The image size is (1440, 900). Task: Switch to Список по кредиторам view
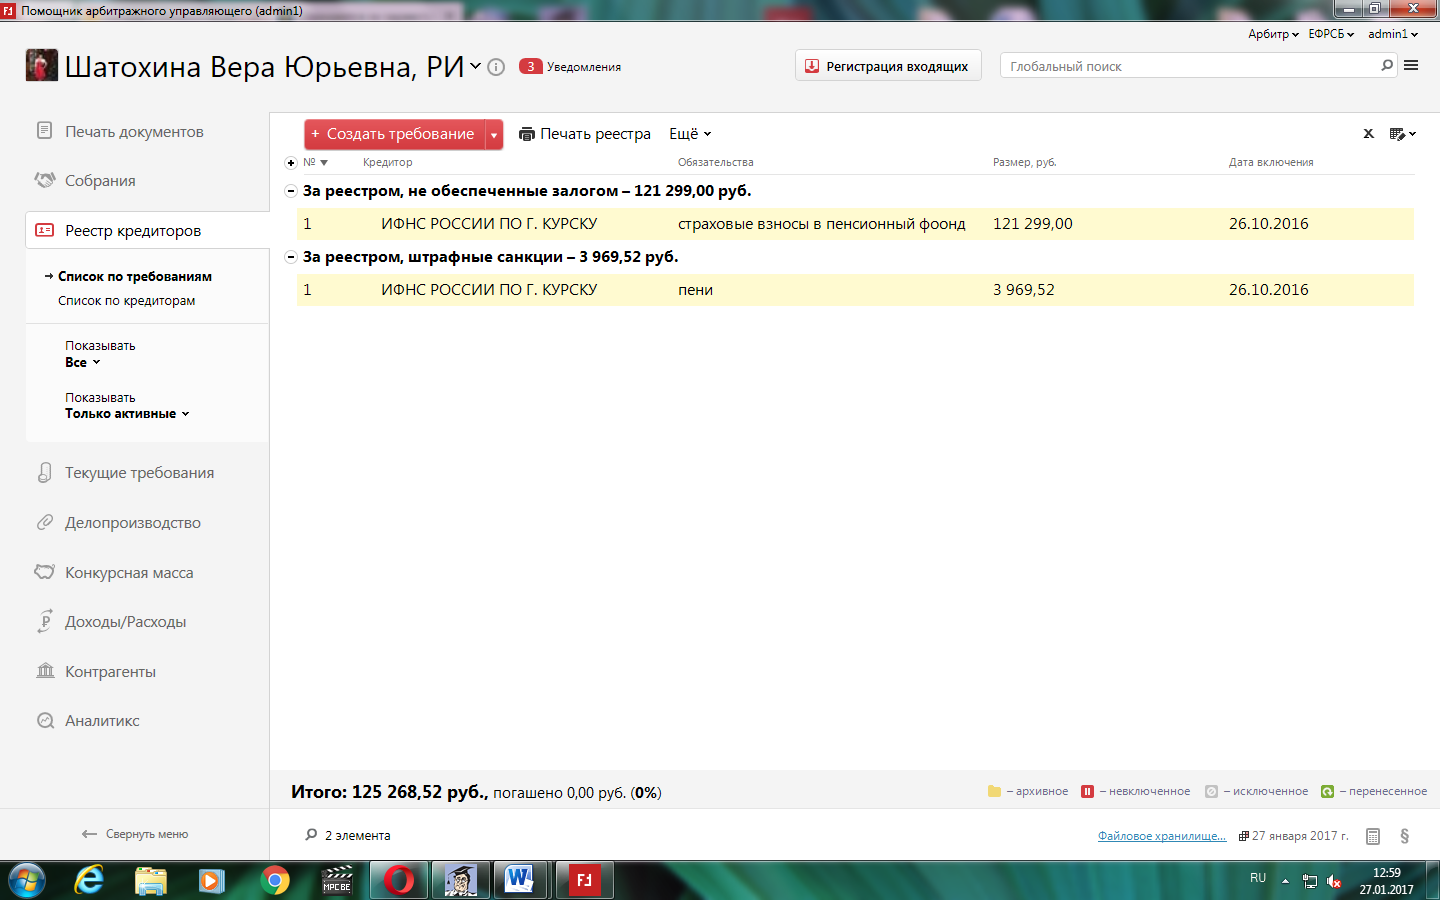click(x=126, y=301)
